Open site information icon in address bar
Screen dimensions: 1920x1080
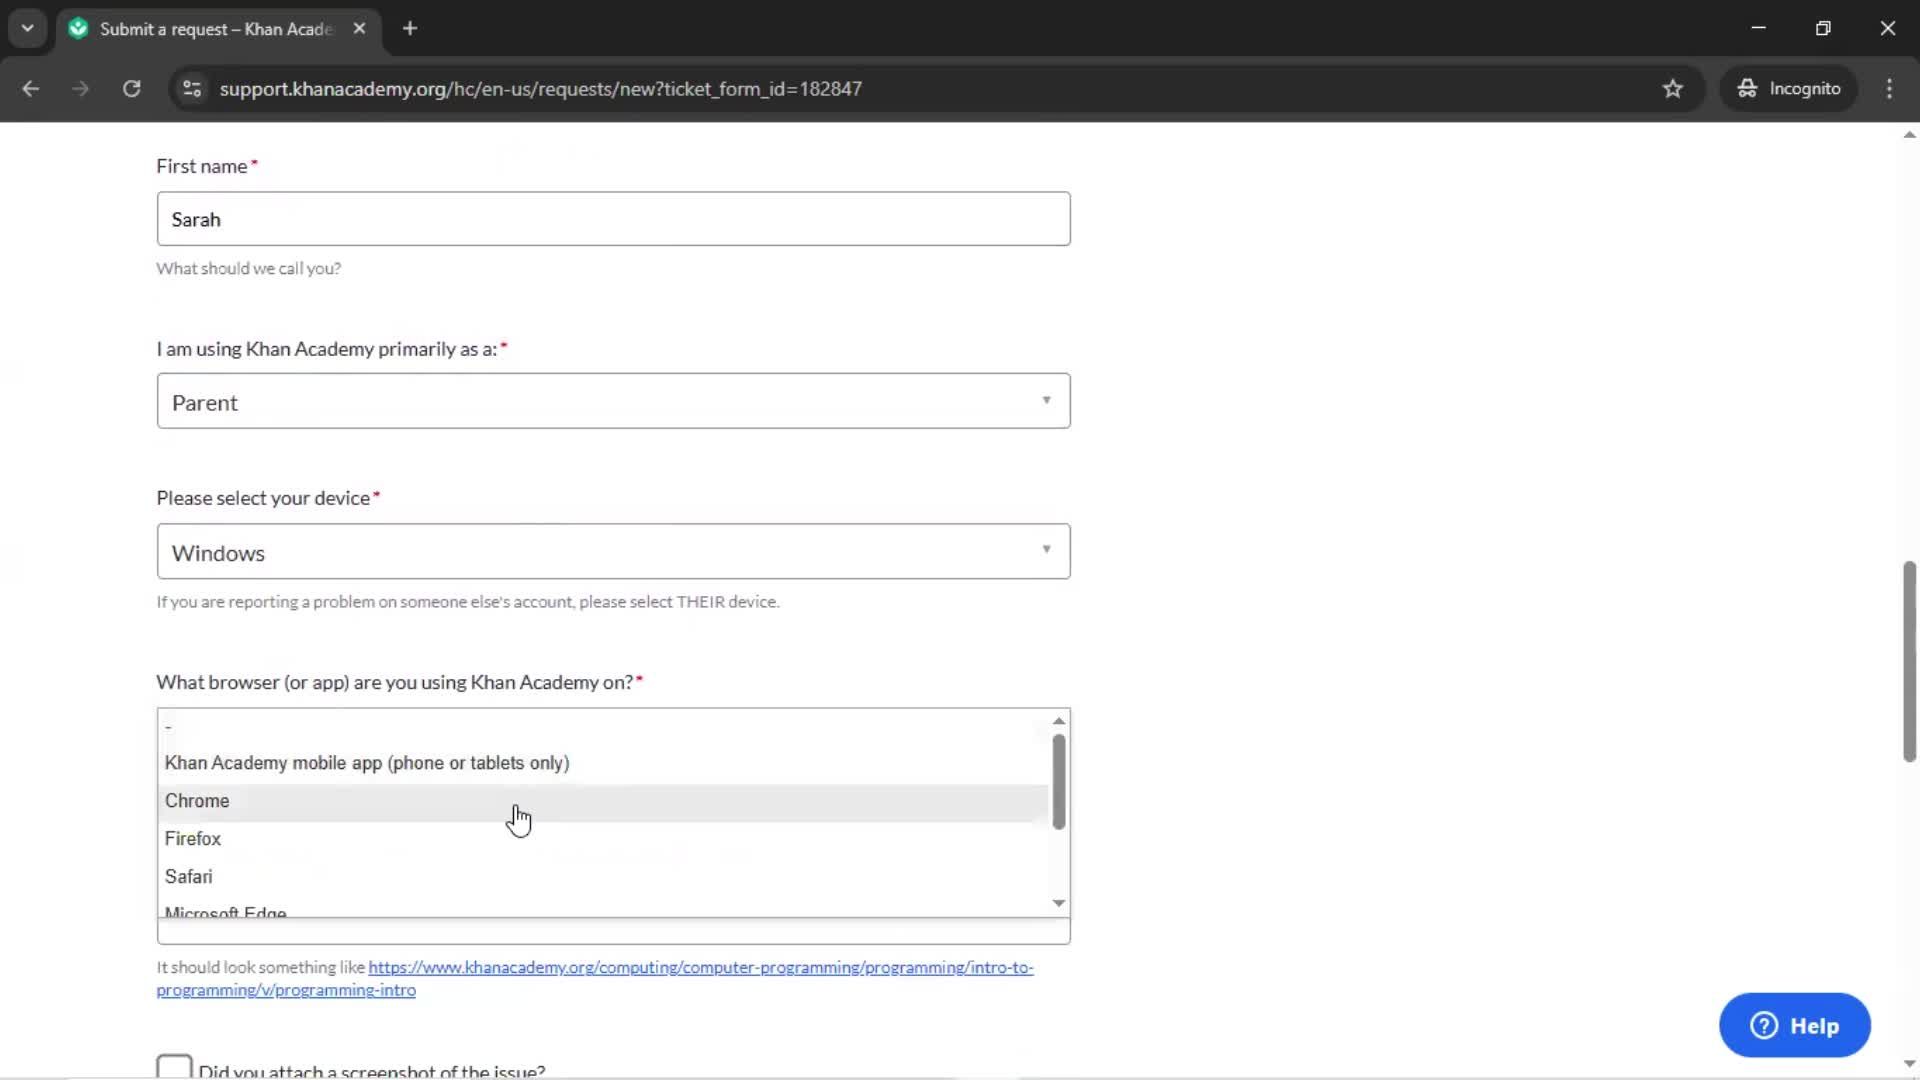coord(192,88)
